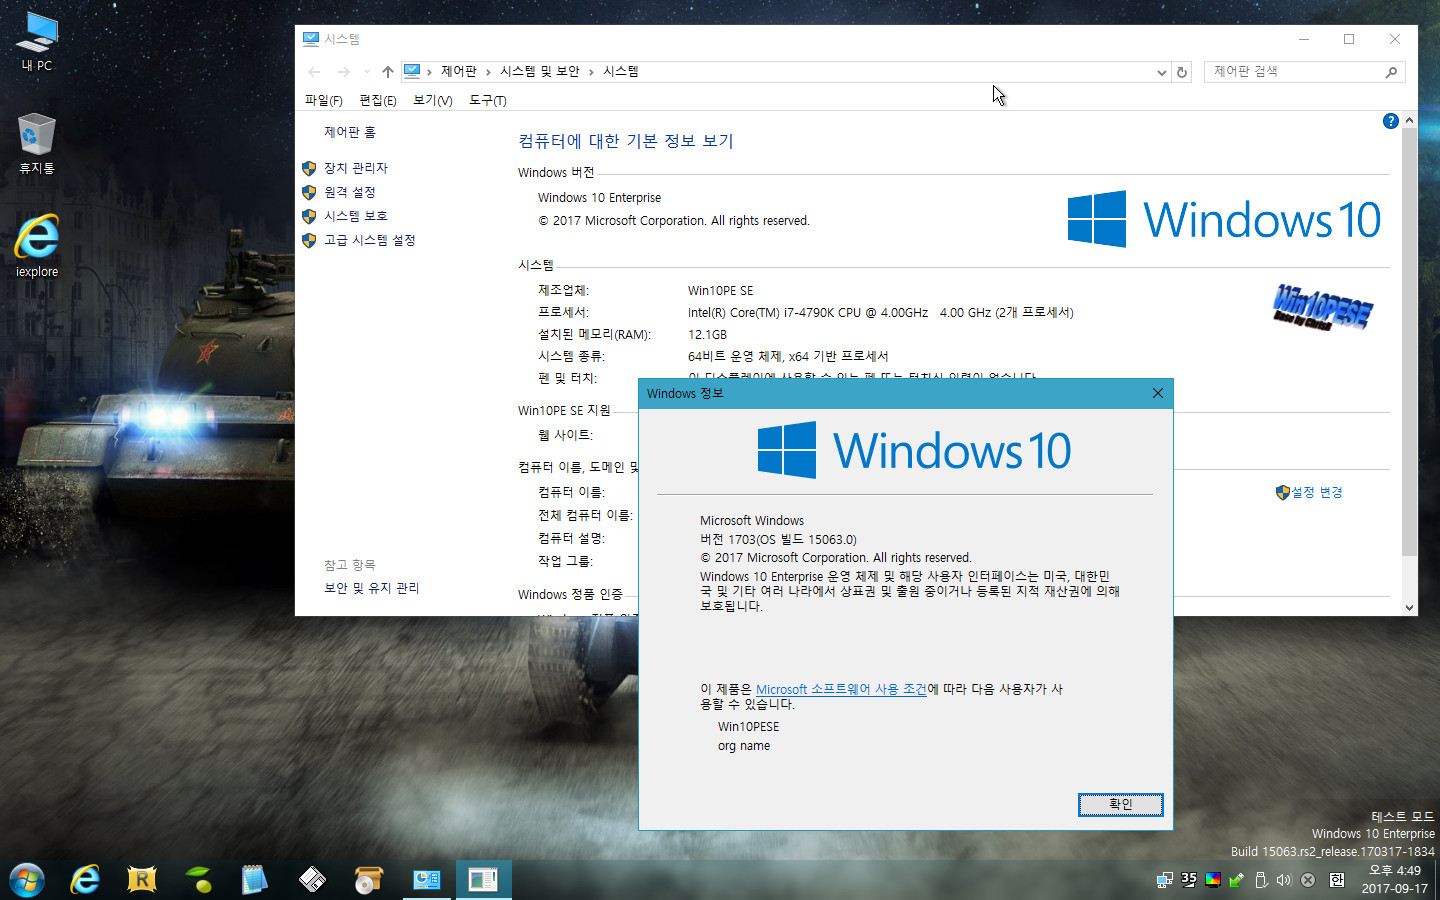The width and height of the screenshot is (1440, 900).
Task: Click the scrollbar down arrow in system window
Action: click(1409, 607)
